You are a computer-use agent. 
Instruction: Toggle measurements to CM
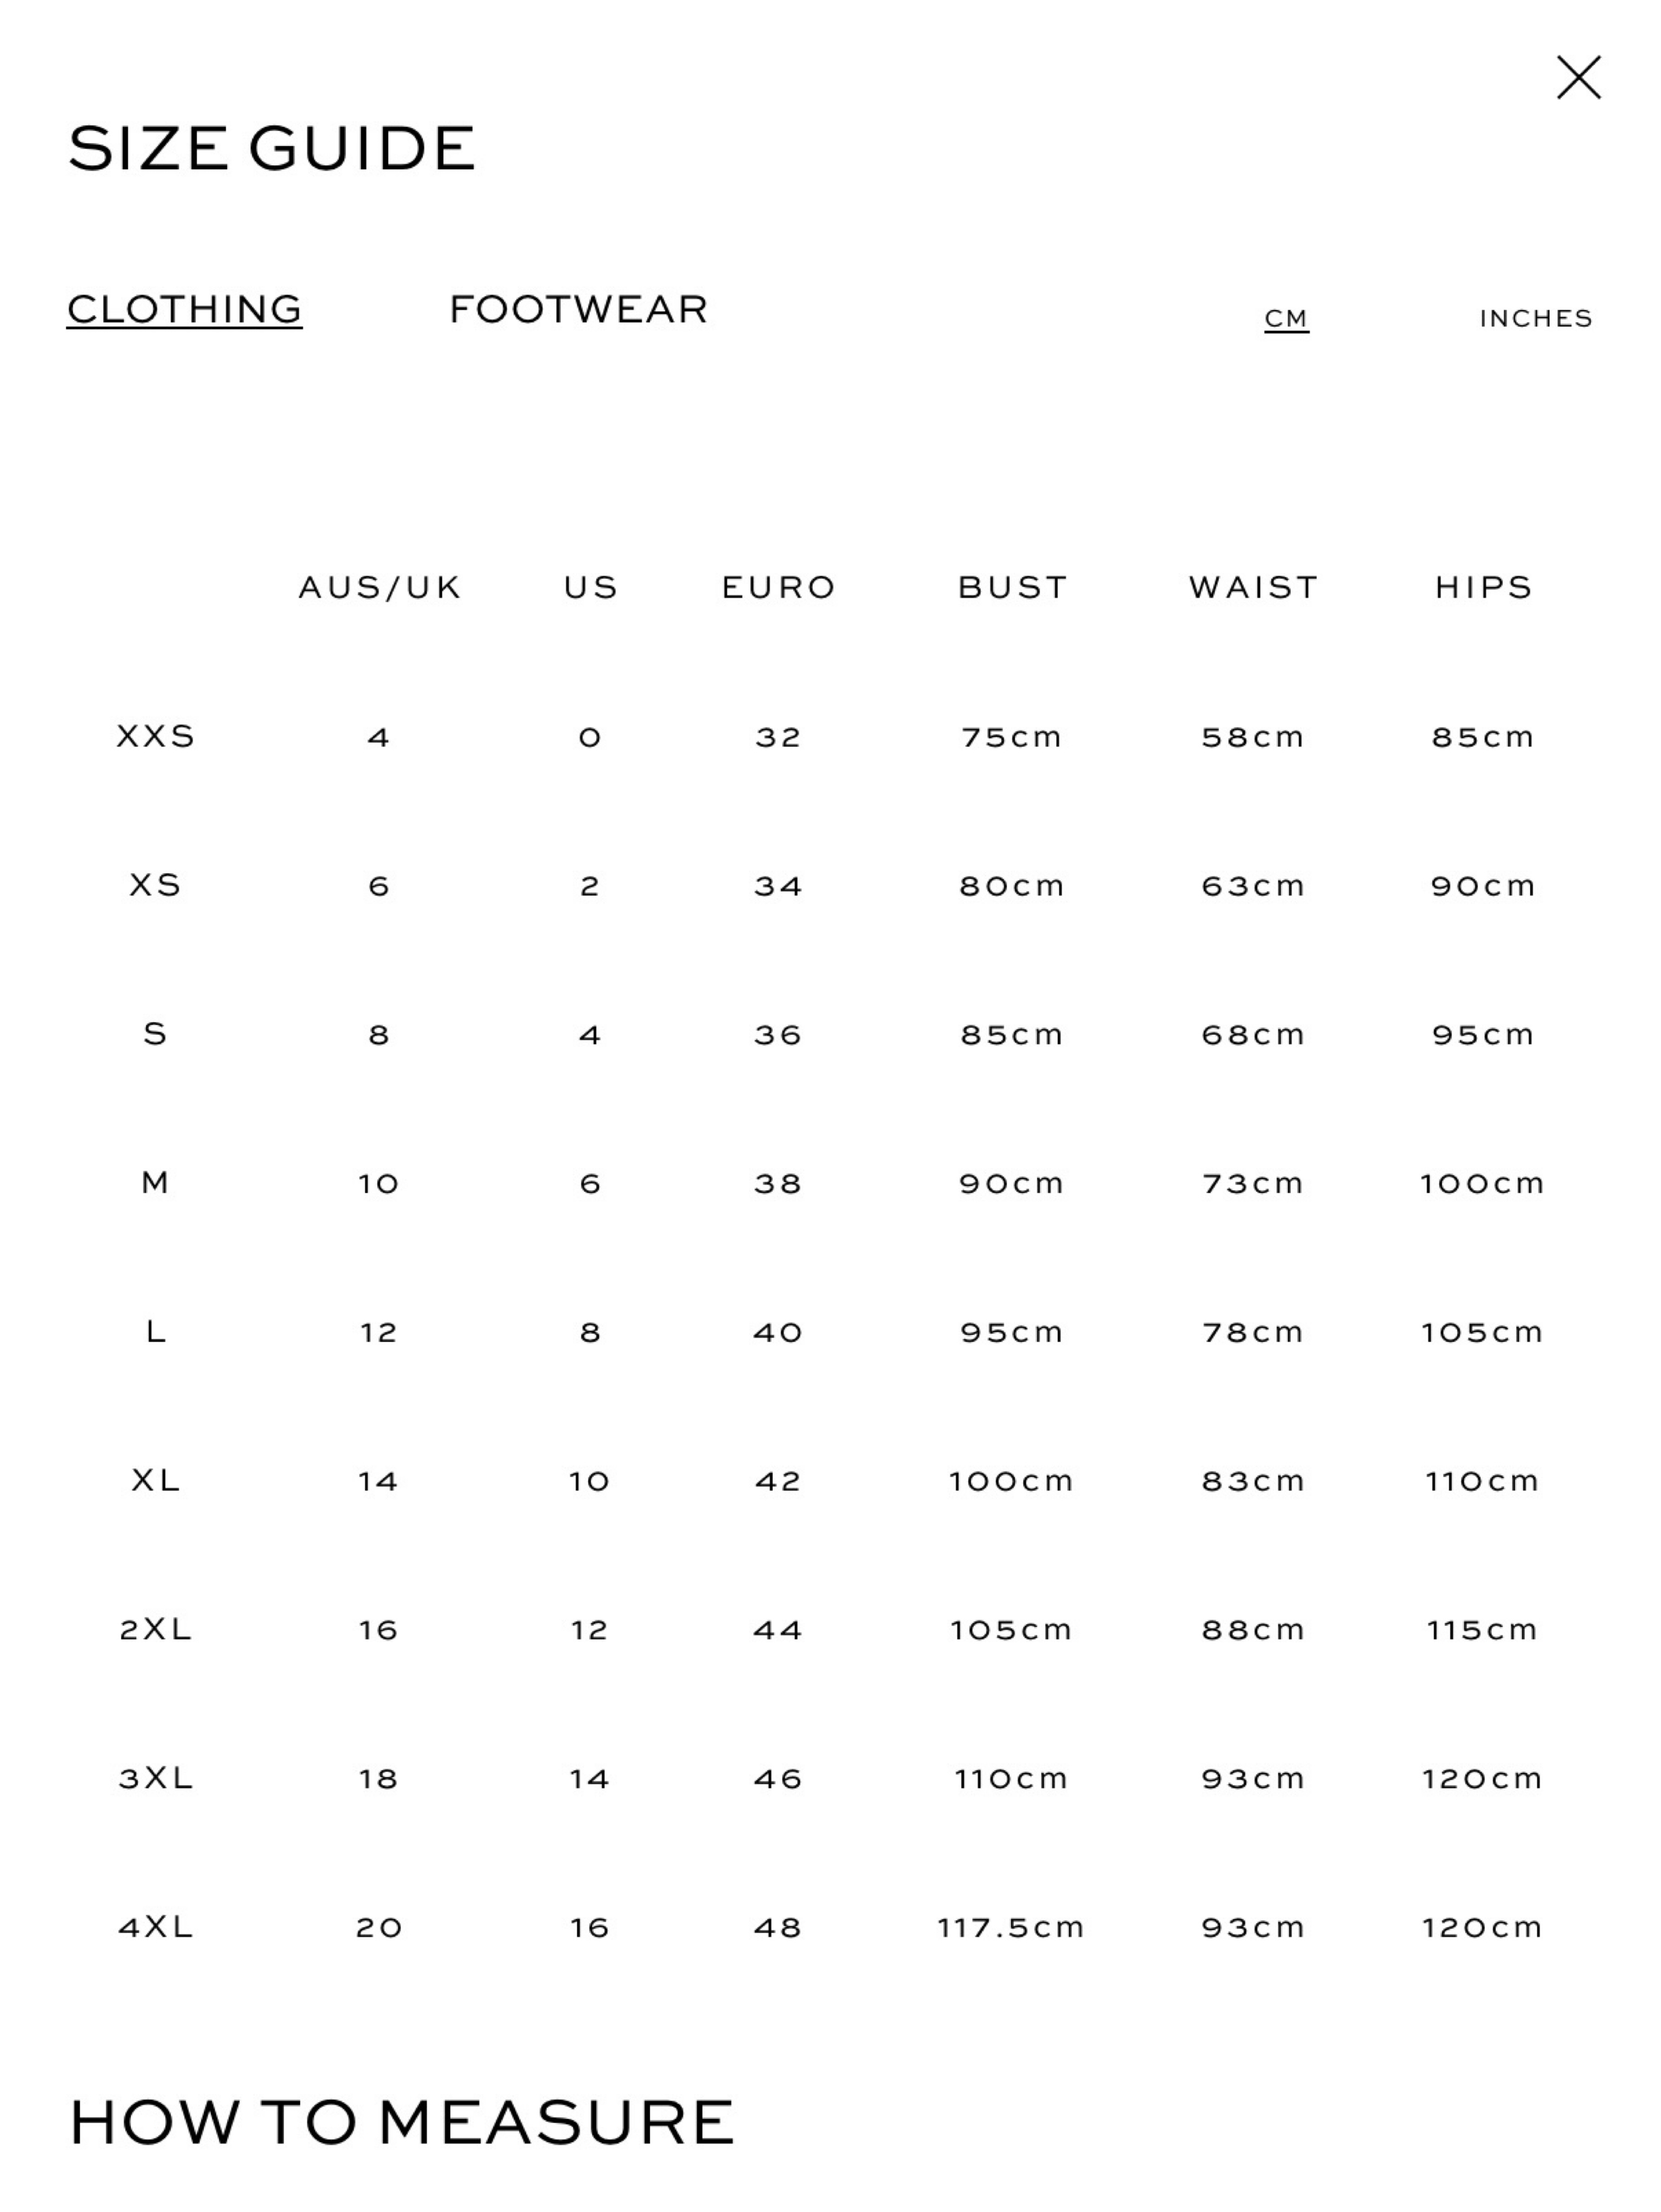(x=1286, y=318)
